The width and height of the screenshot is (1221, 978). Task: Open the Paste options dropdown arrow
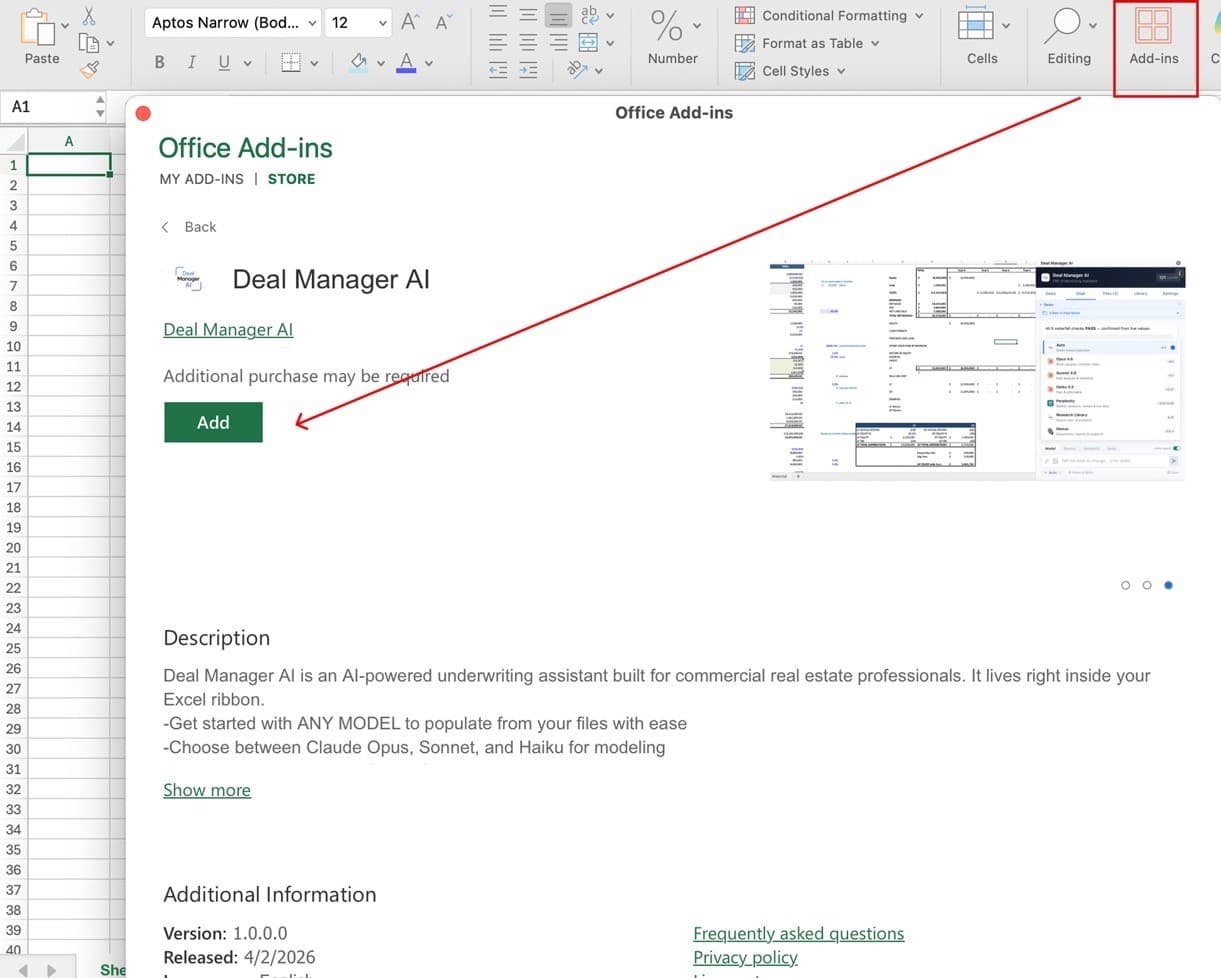65,24
